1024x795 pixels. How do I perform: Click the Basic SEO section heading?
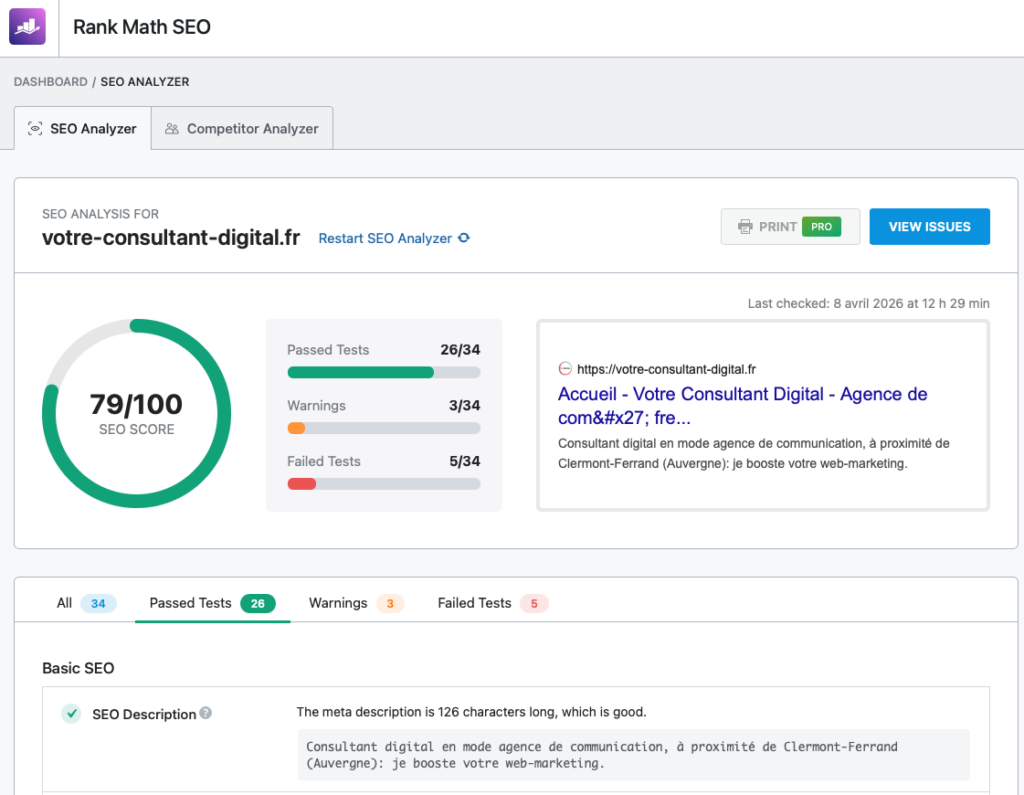[x=78, y=668]
